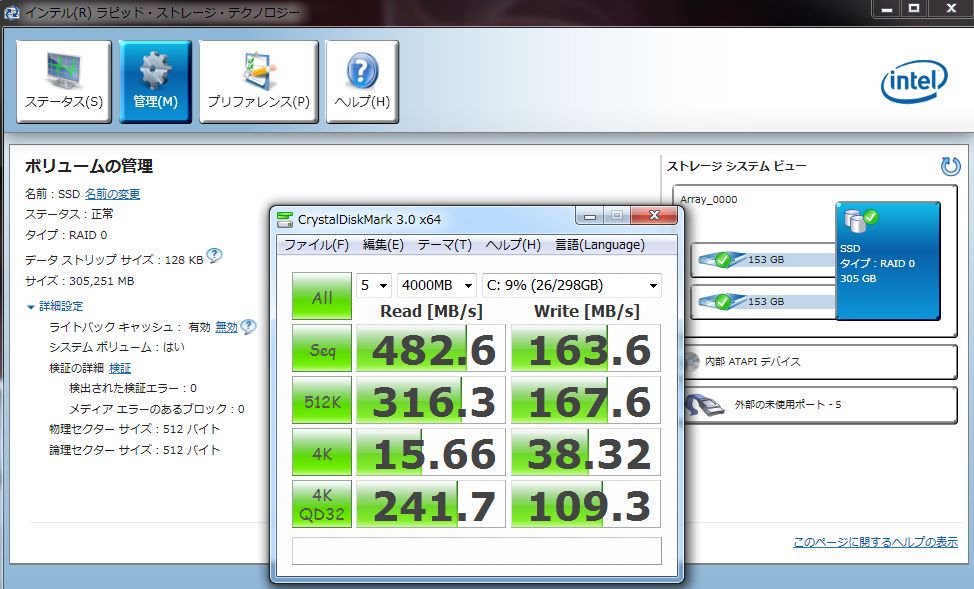Select the internal ATAPI device entry
This screenshot has width=974, height=589.
tap(820, 362)
